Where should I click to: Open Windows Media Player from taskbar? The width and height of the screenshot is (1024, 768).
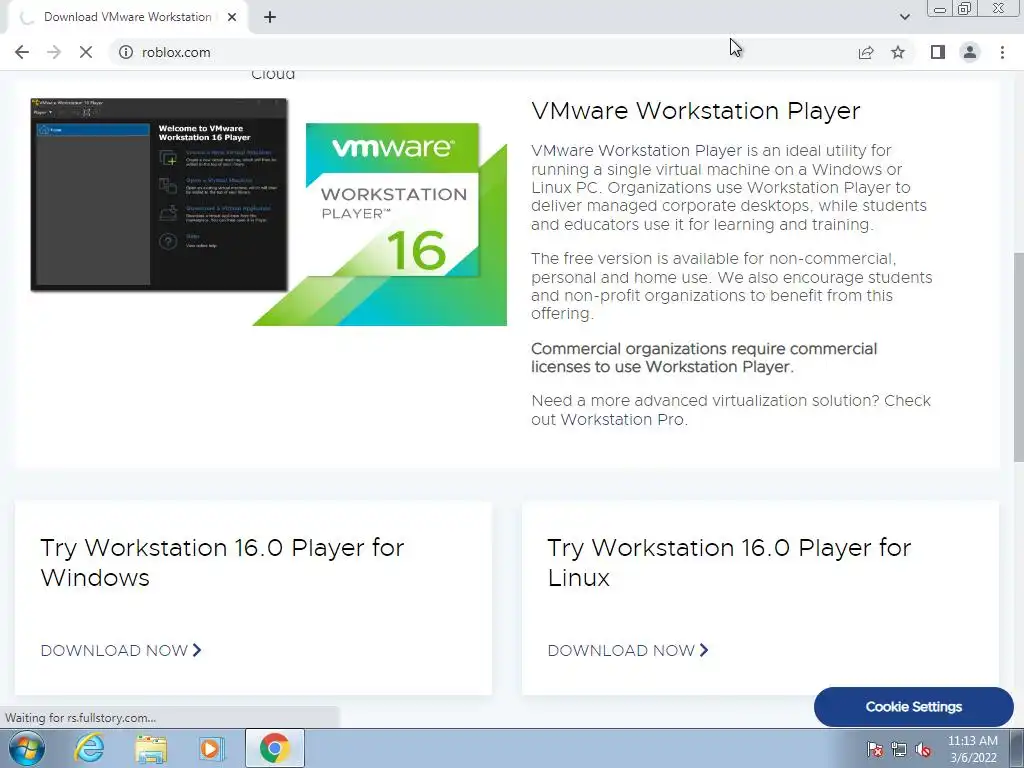point(212,748)
